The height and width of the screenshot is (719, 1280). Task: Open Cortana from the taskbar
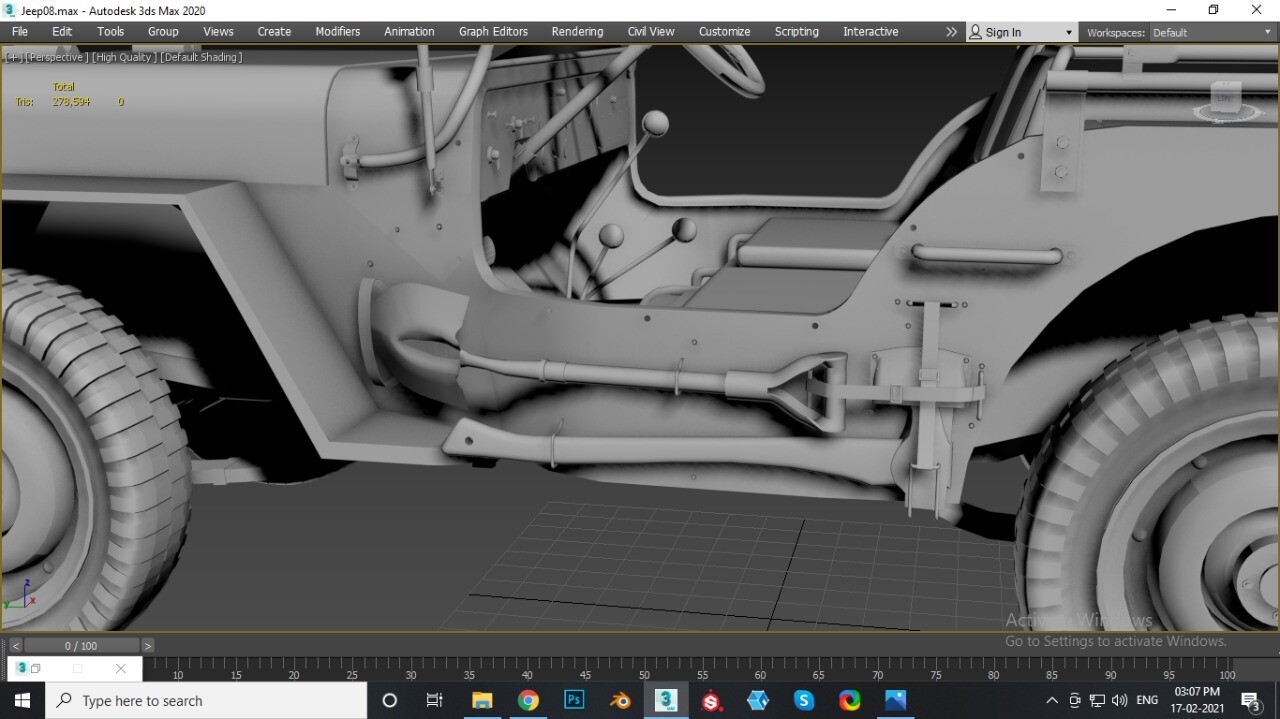tap(390, 701)
